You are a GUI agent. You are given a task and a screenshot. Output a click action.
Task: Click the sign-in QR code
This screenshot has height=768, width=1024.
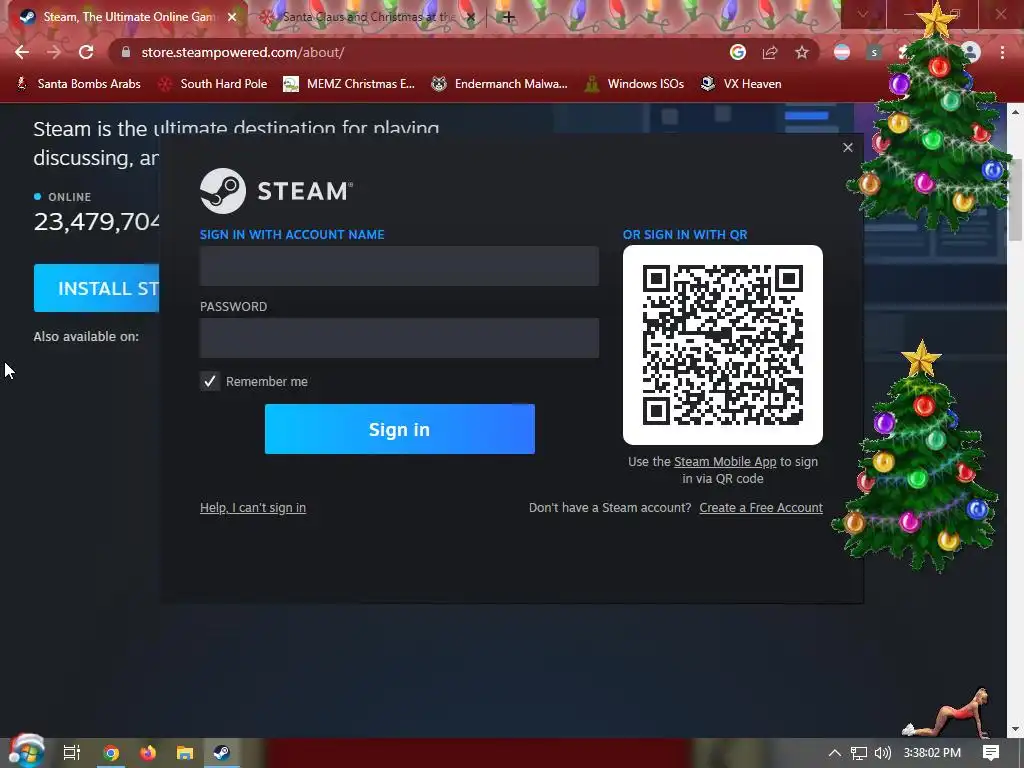(x=723, y=345)
